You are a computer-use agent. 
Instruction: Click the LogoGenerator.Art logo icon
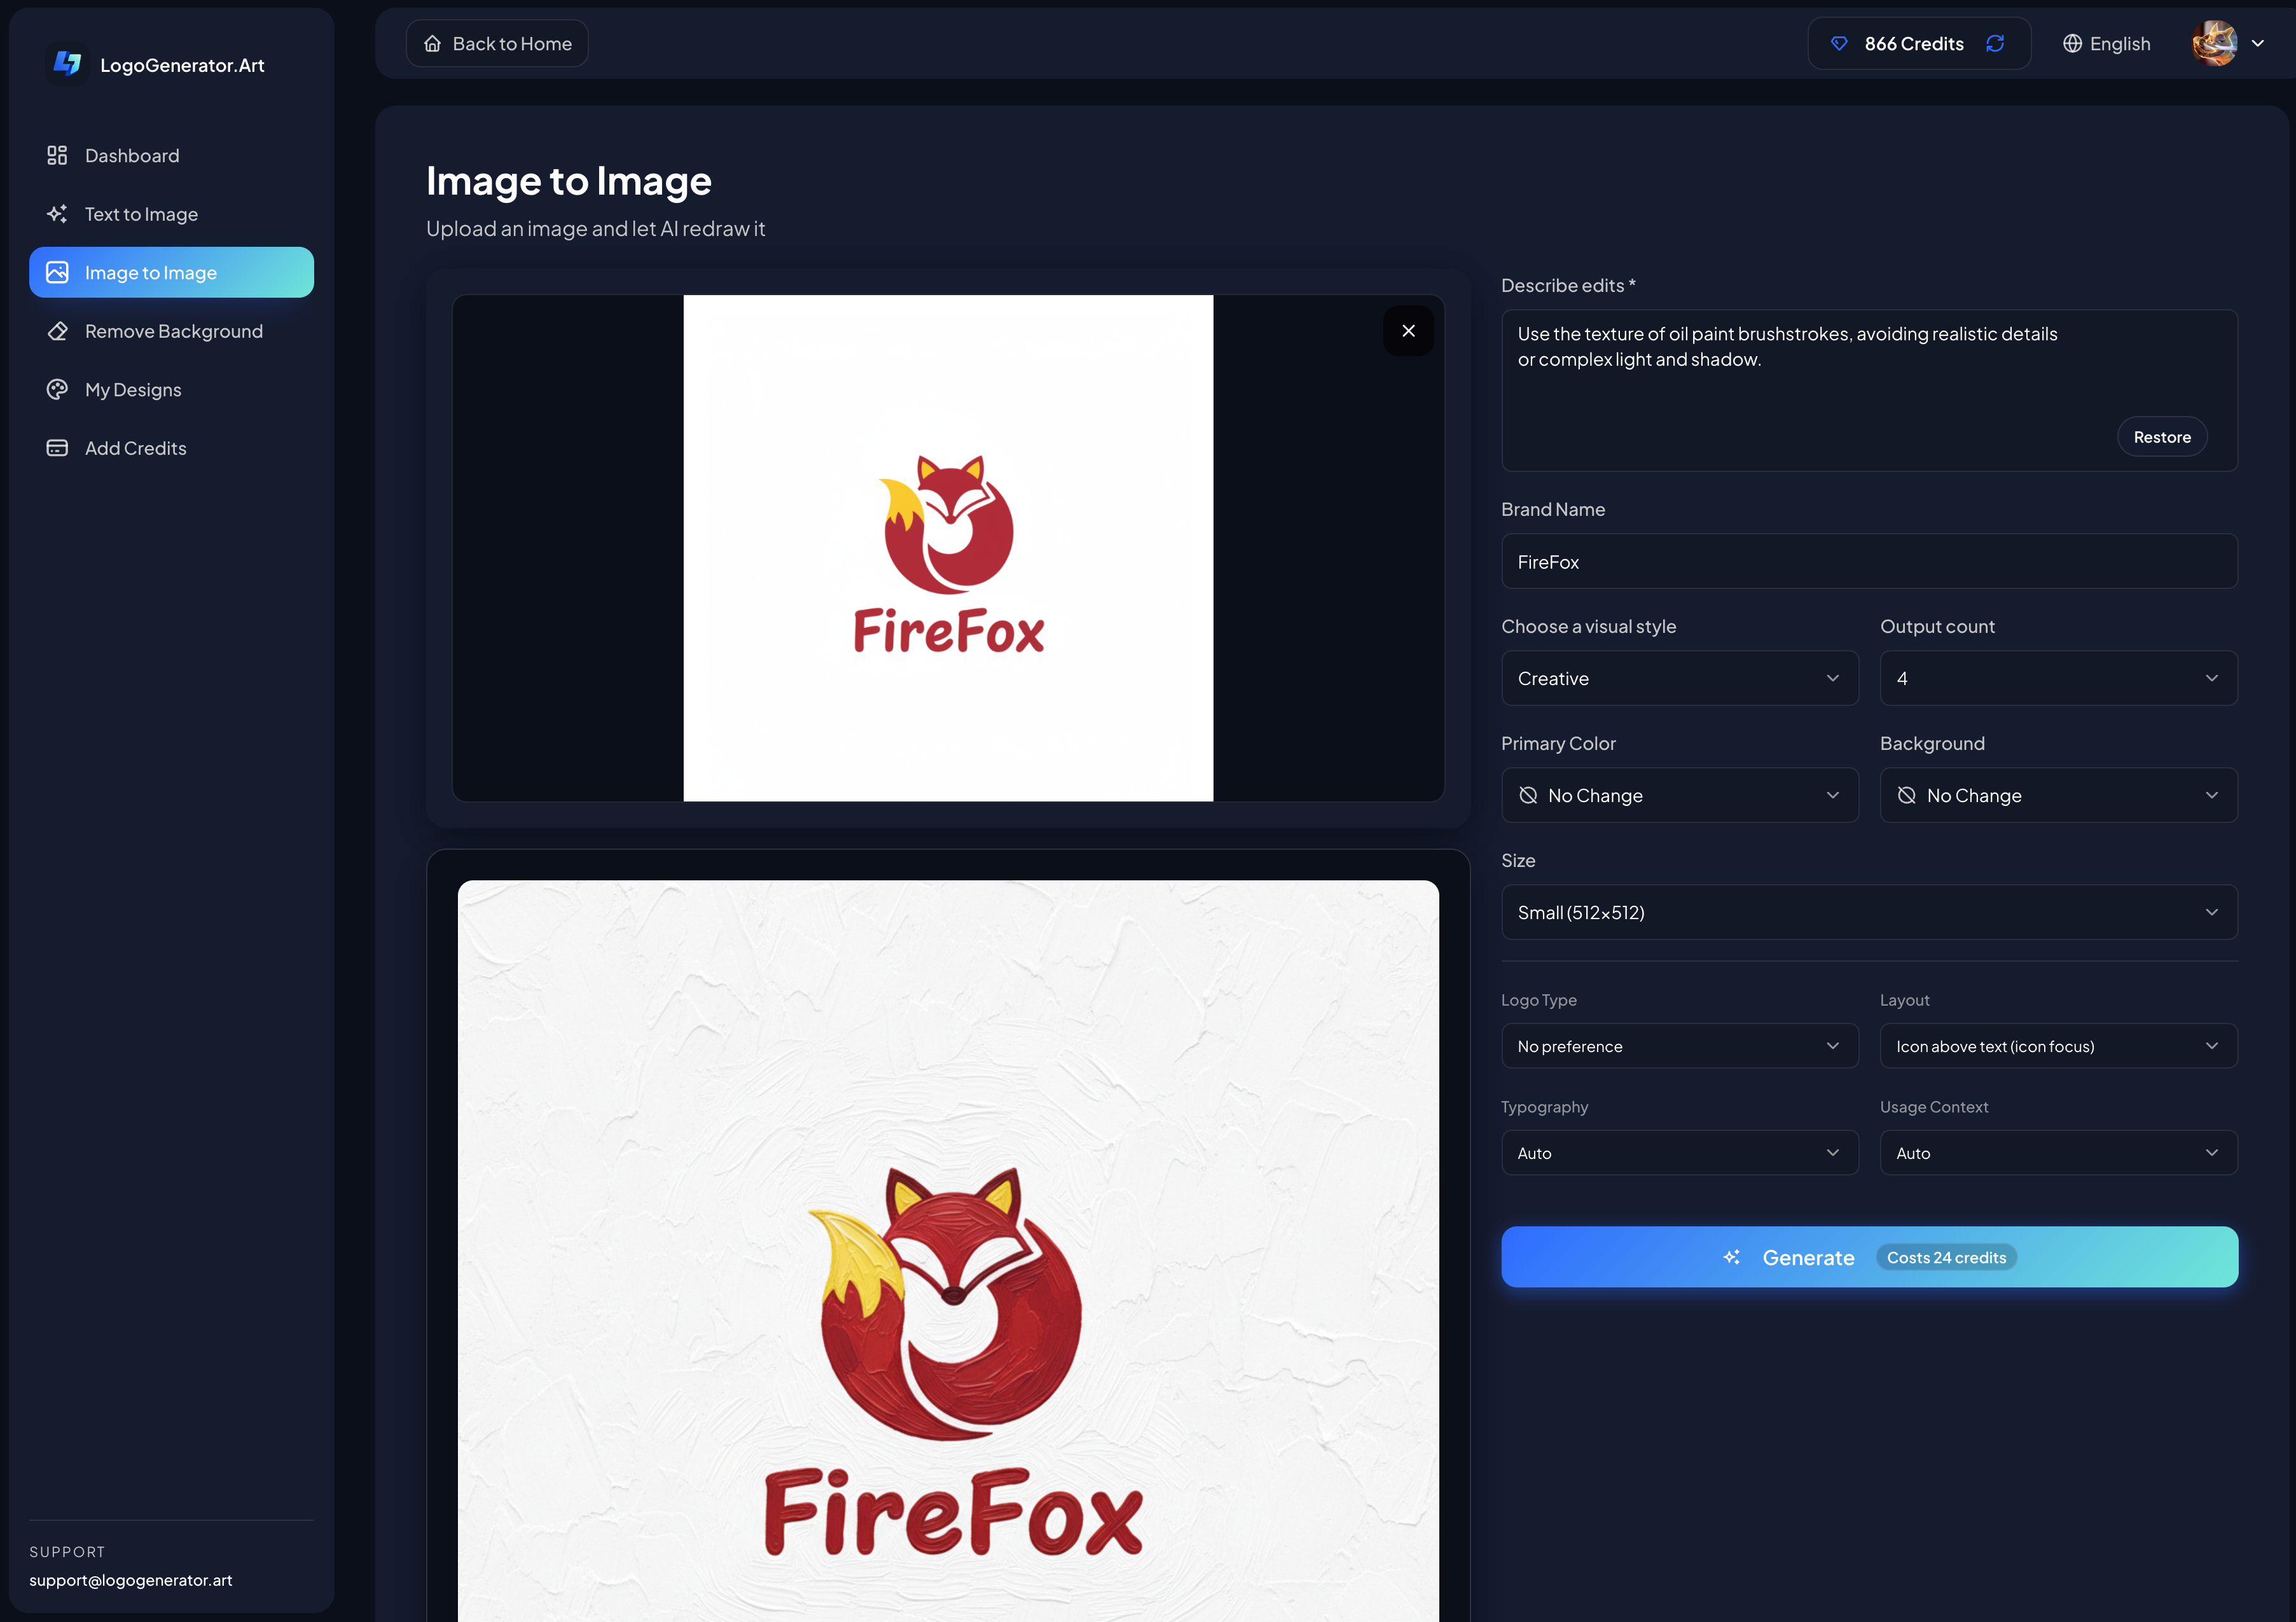click(x=67, y=63)
